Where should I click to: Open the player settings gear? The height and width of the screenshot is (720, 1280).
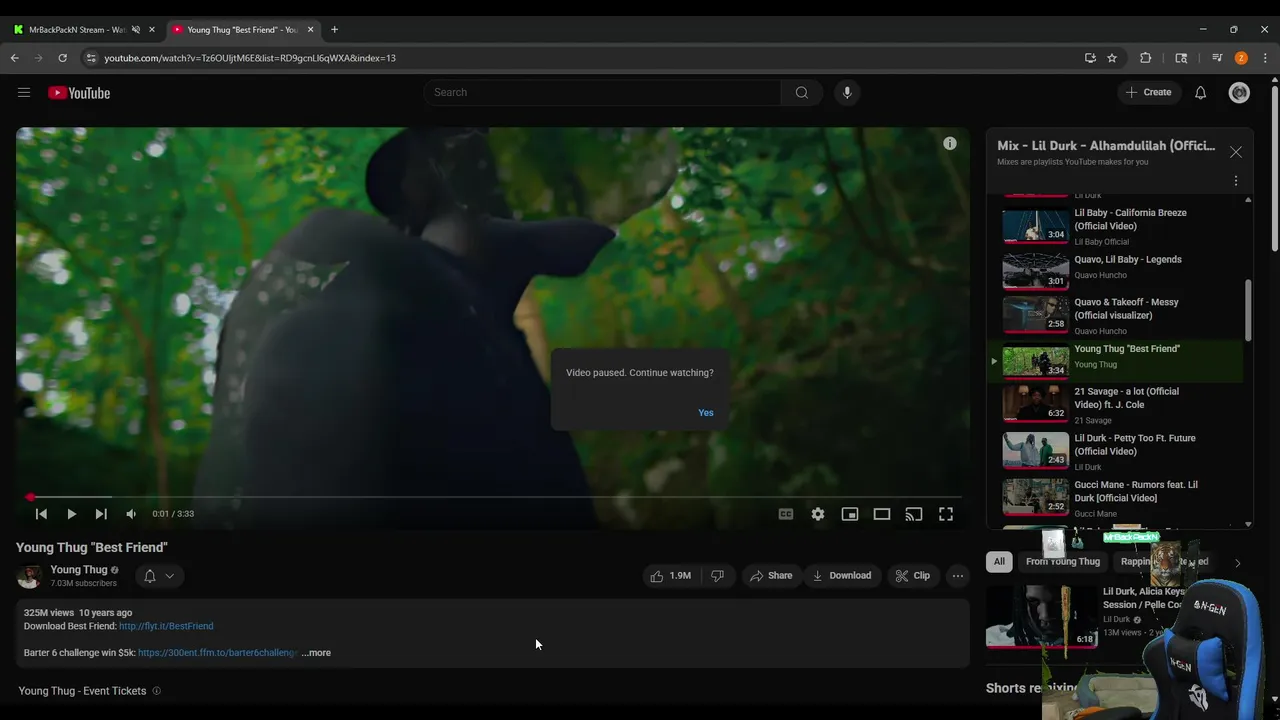coord(818,514)
